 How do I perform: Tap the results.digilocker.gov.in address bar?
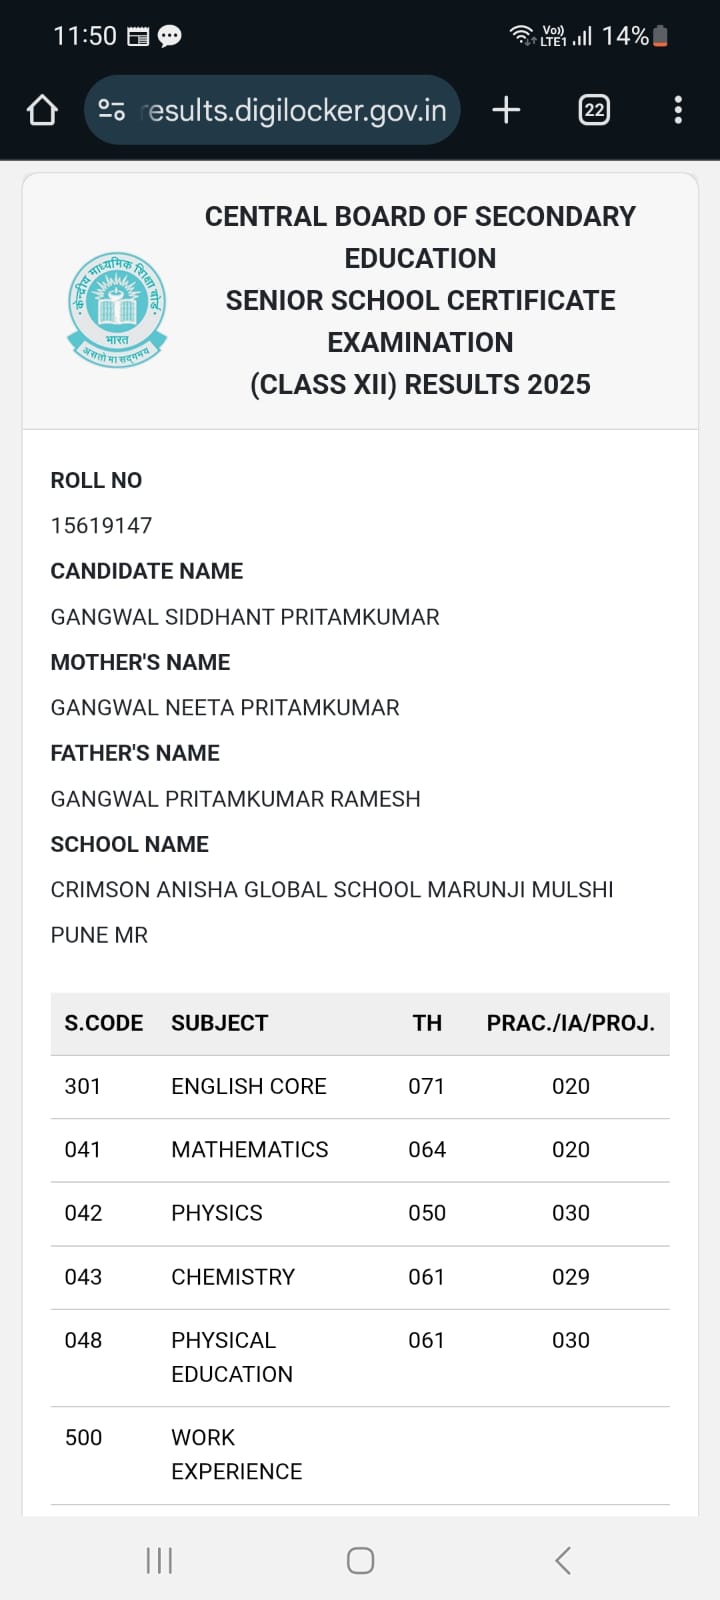296,110
